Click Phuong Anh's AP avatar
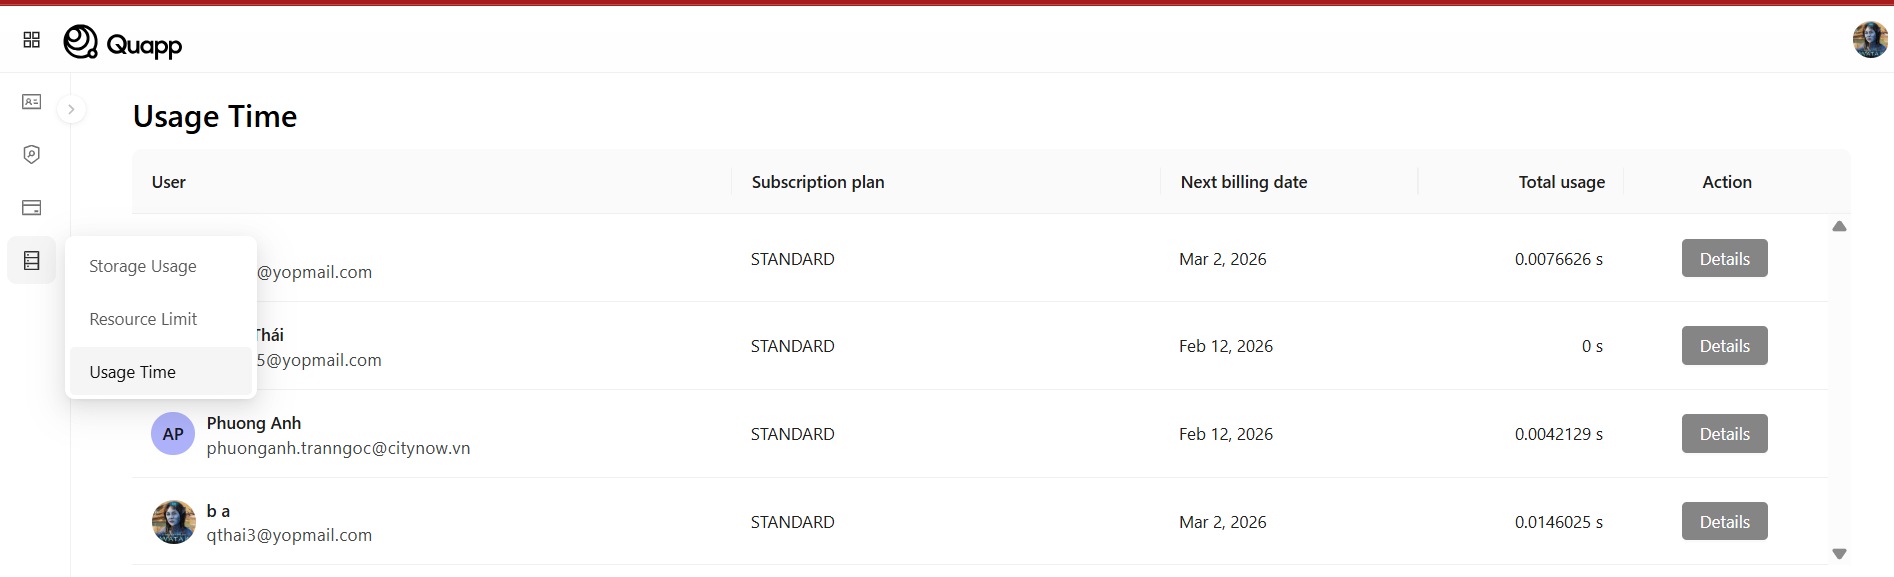This screenshot has height=577, width=1894. 173,434
